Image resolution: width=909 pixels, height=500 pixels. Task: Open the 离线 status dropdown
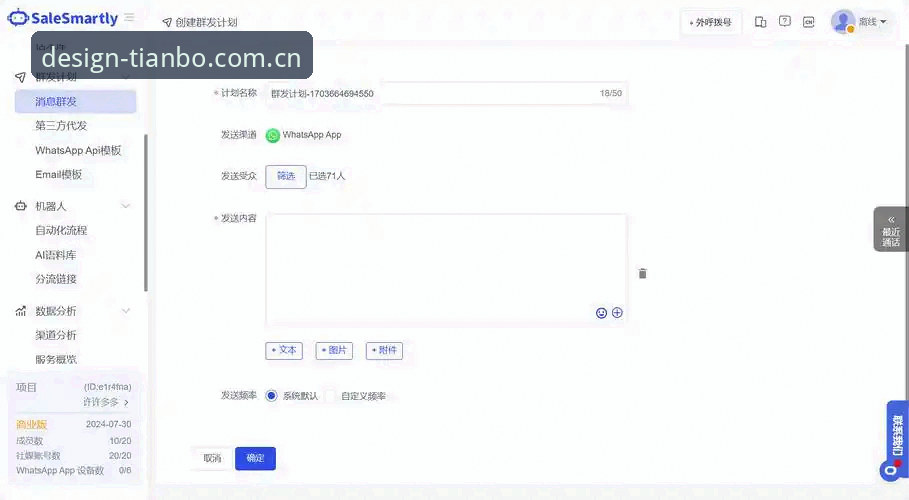[x=872, y=22]
